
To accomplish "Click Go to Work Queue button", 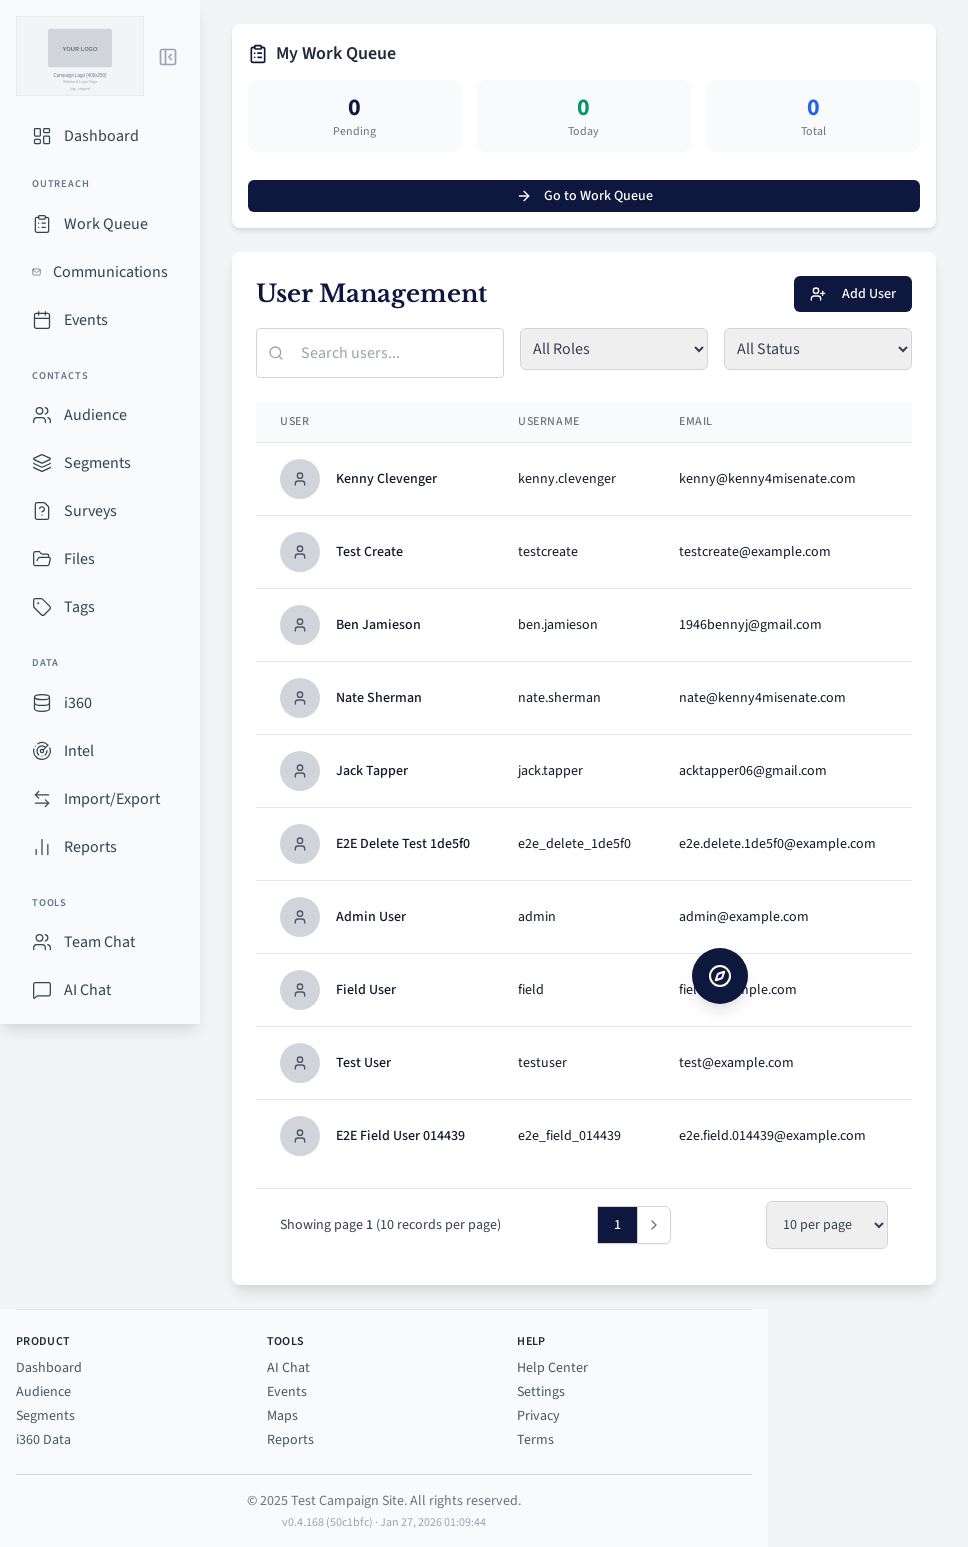I will [583, 196].
